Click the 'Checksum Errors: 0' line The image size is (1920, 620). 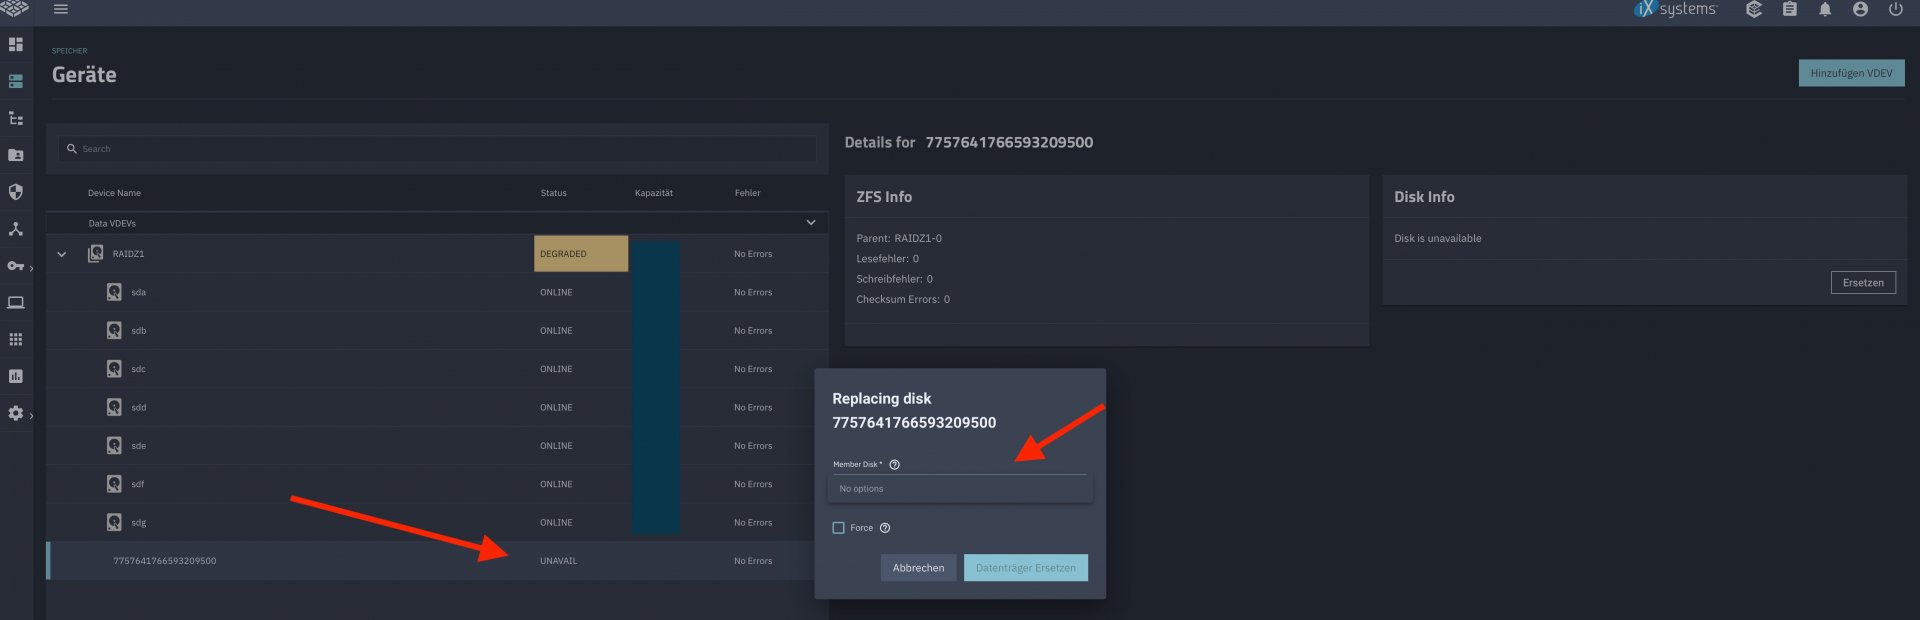click(903, 299)
